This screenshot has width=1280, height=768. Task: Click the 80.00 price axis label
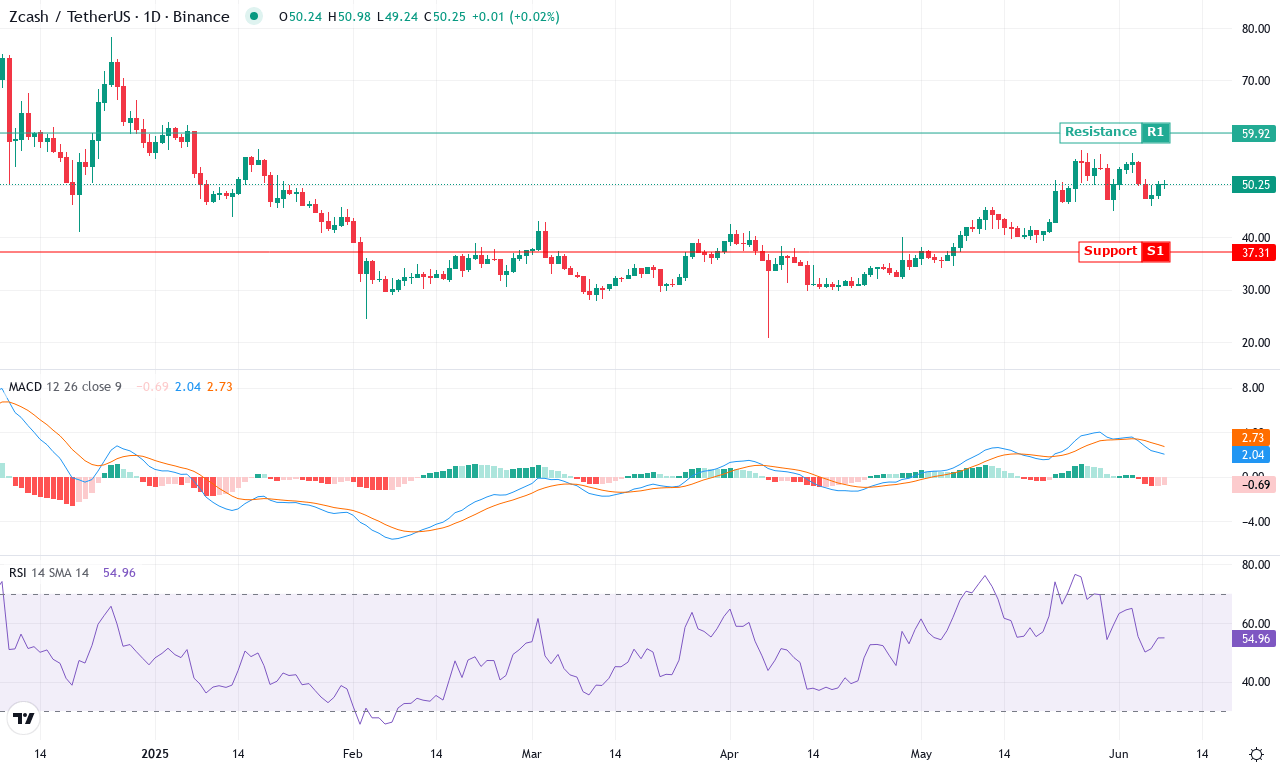point(1255,29)
